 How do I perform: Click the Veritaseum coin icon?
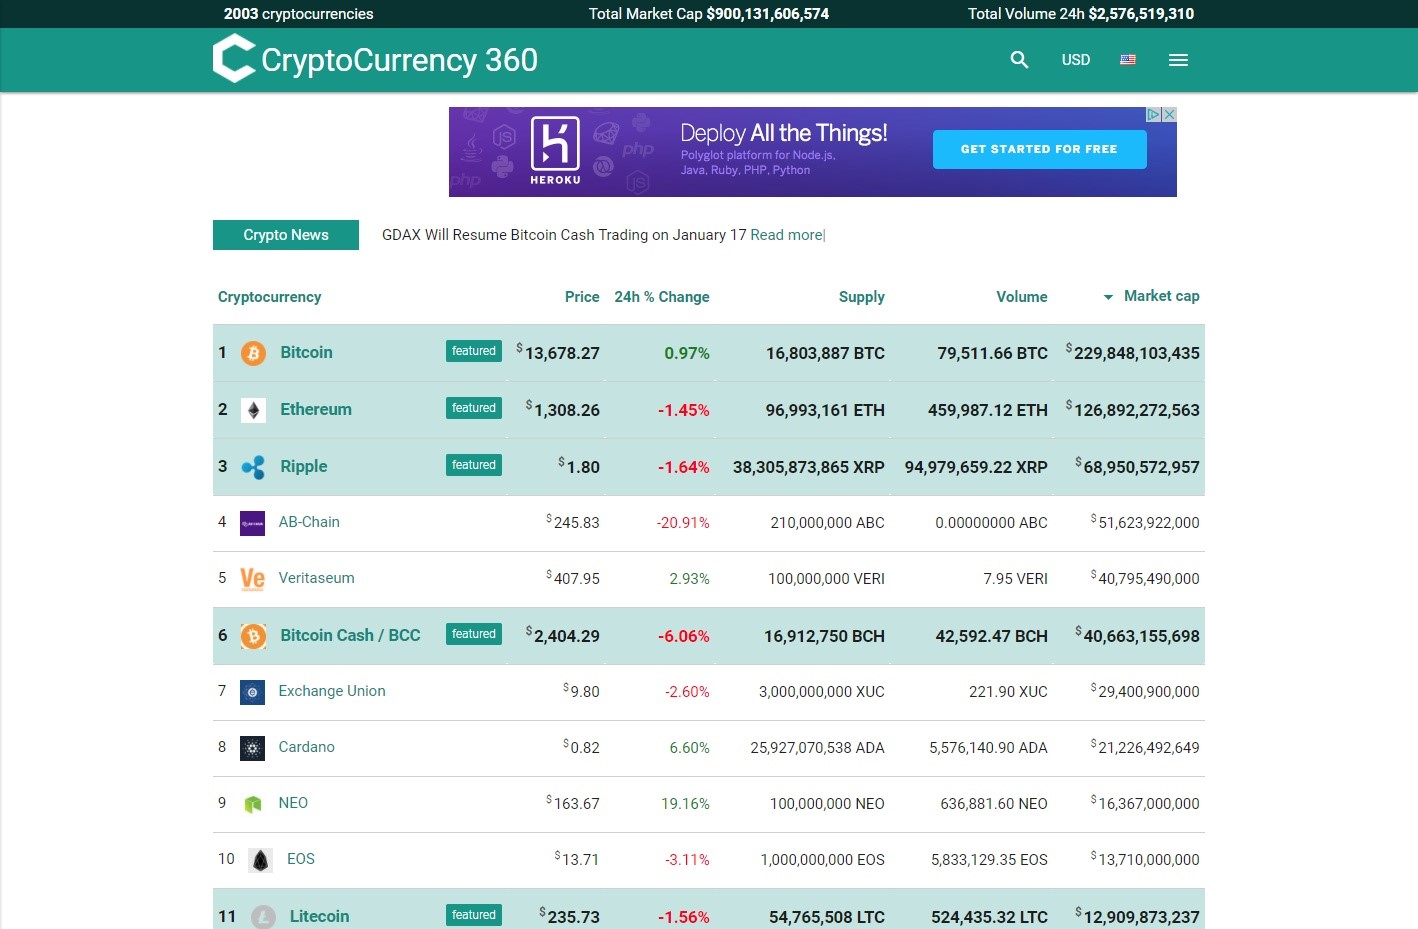click(x=253, y=579)
